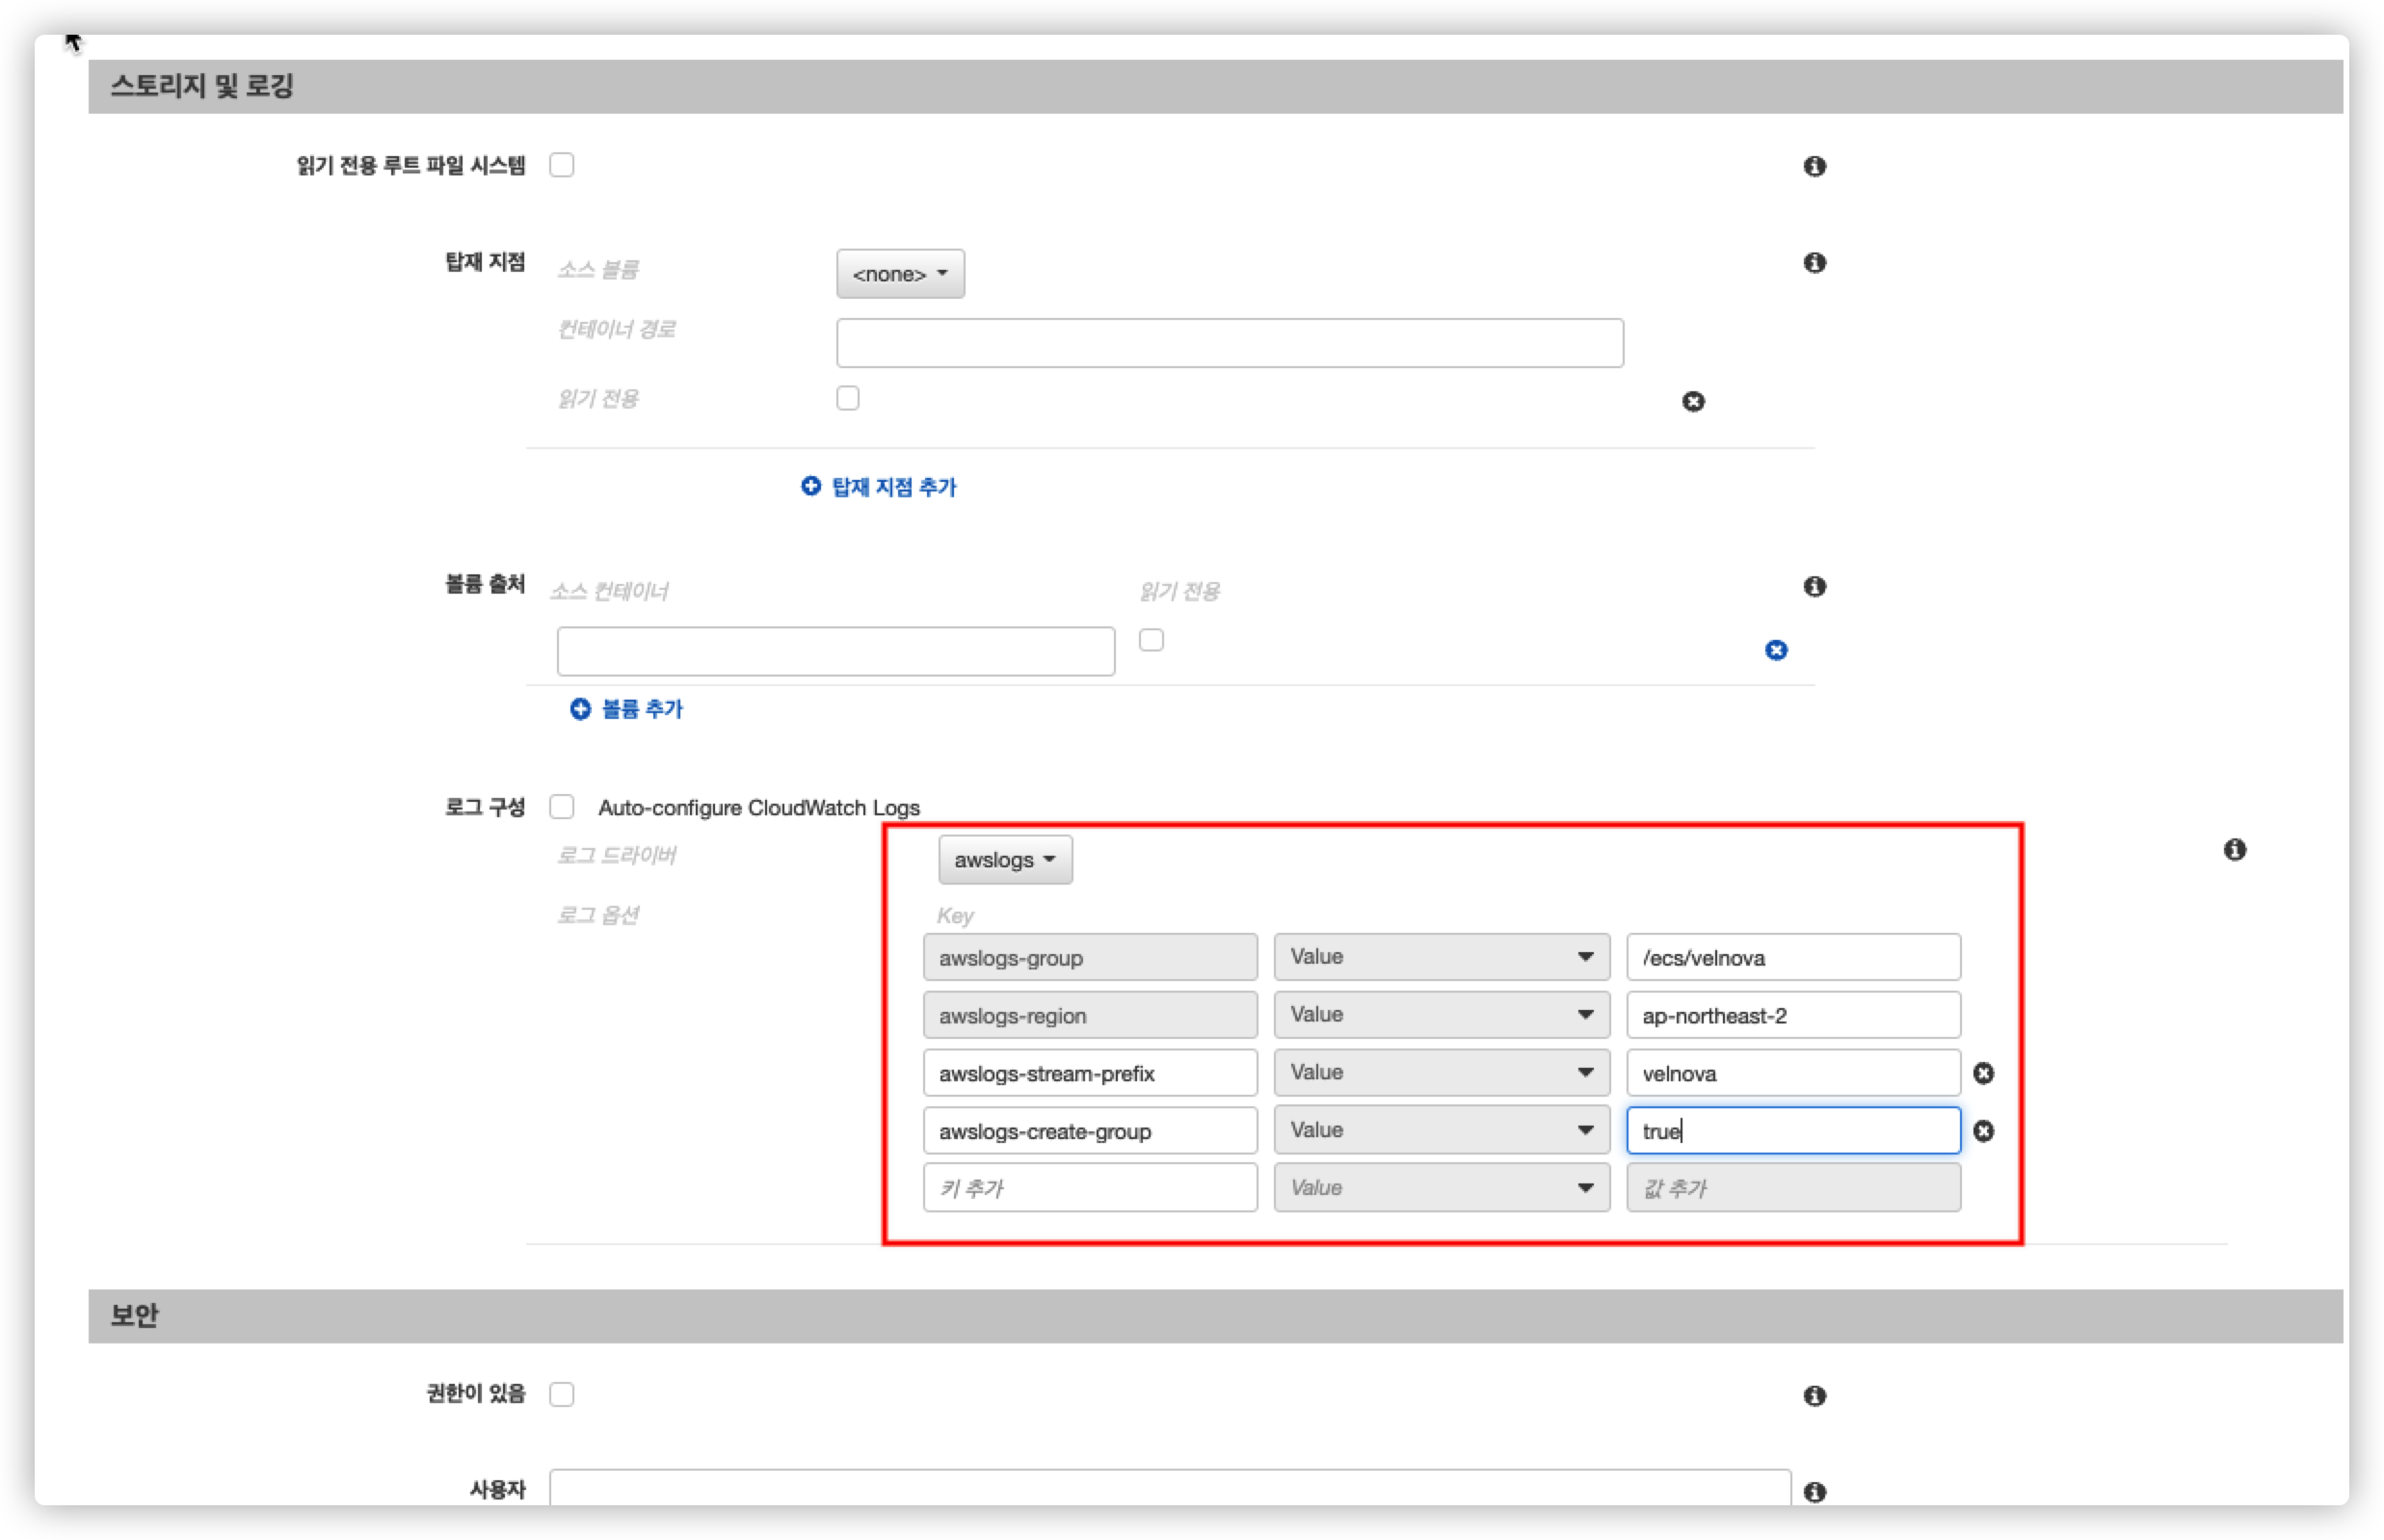This screenshot has height=1540, width=2384.
Task: Remove awslogs-create-group log option
Action: (x=1983, y=1131)
